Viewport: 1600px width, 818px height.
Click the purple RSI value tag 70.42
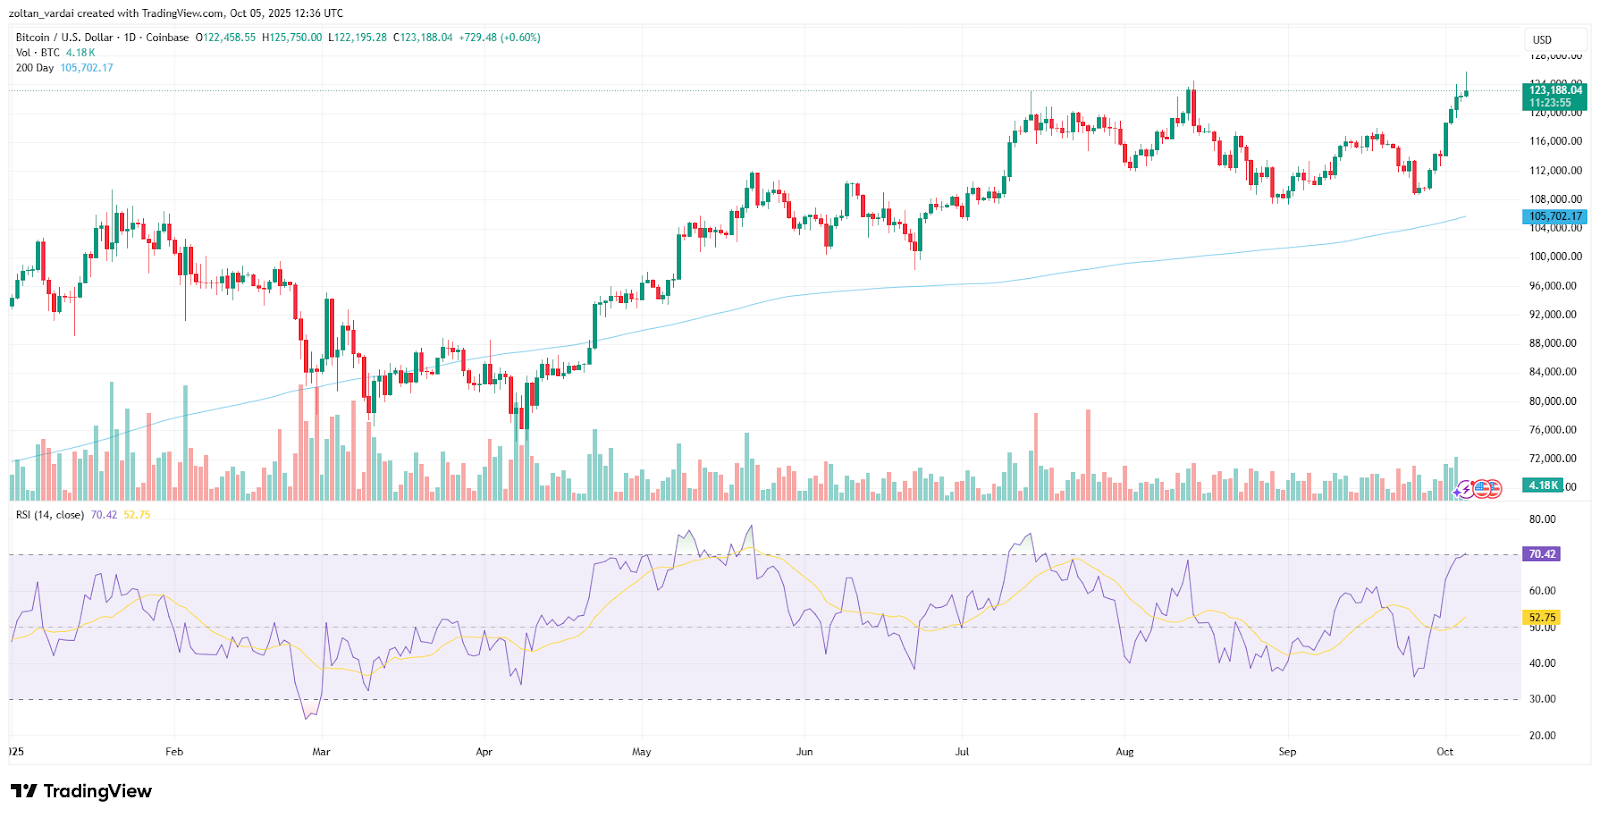pyautogui.click(x=1541, y=554)
